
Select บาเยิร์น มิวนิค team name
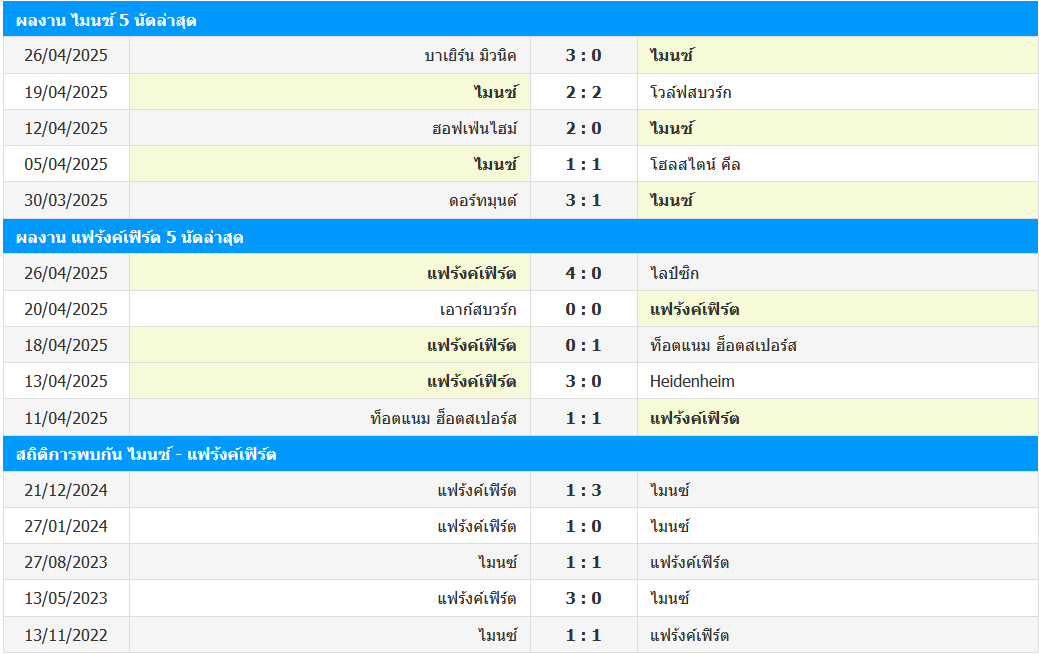(470, 56)
